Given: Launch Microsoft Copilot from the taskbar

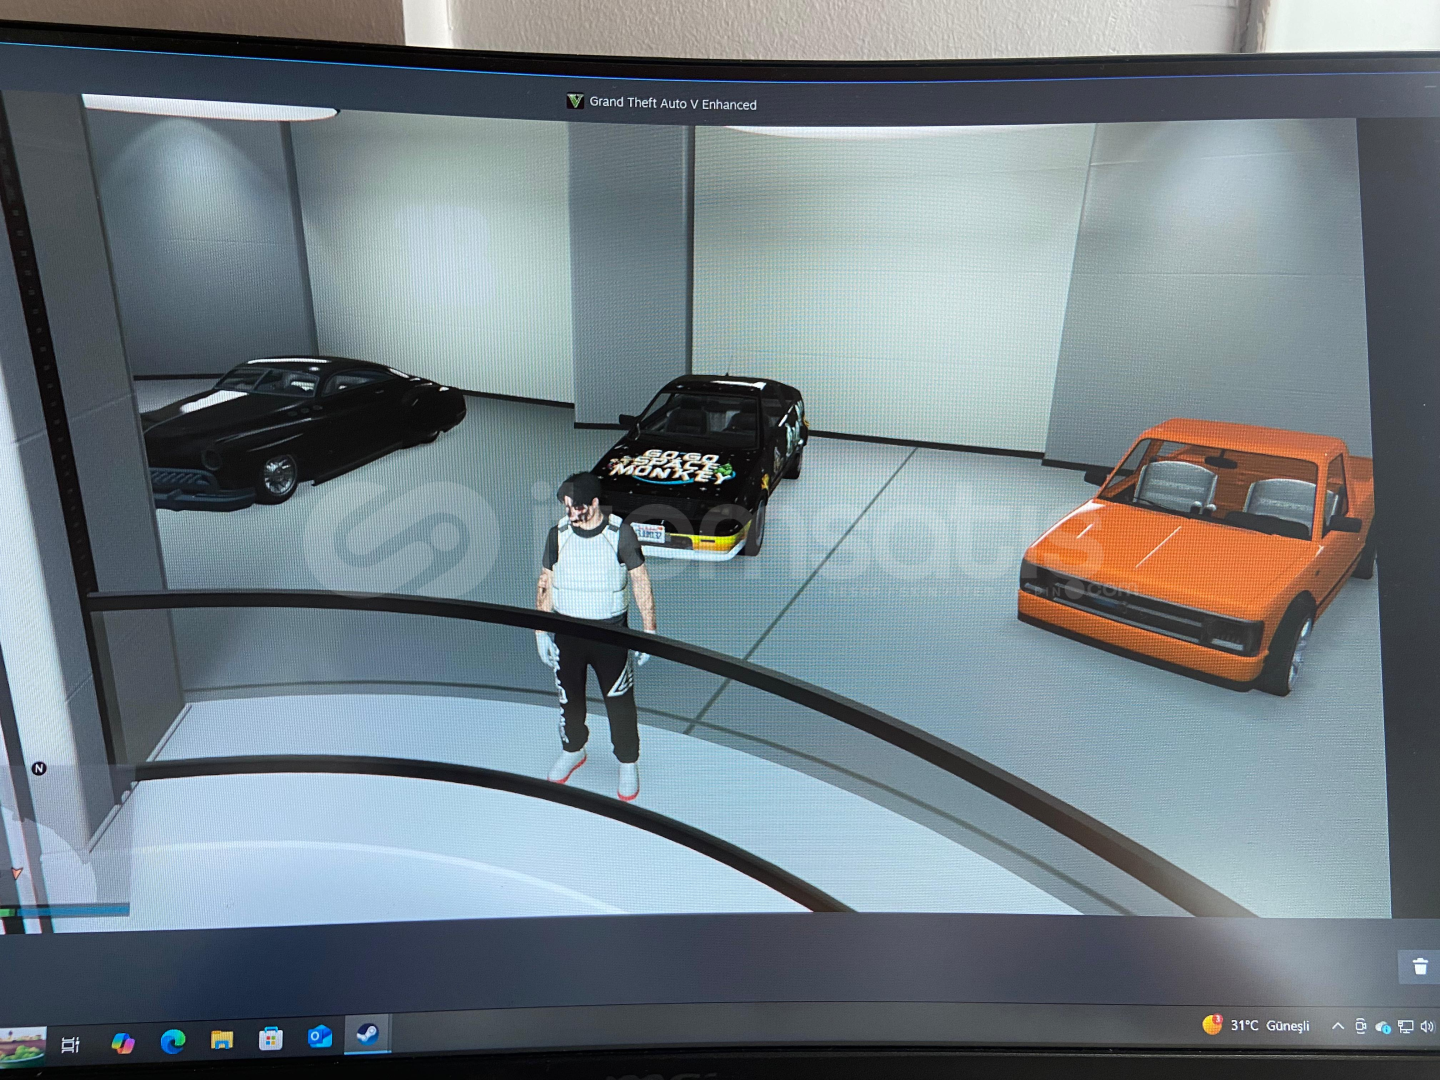Looking at the screenshot, I should click(x=123, y=1043).
